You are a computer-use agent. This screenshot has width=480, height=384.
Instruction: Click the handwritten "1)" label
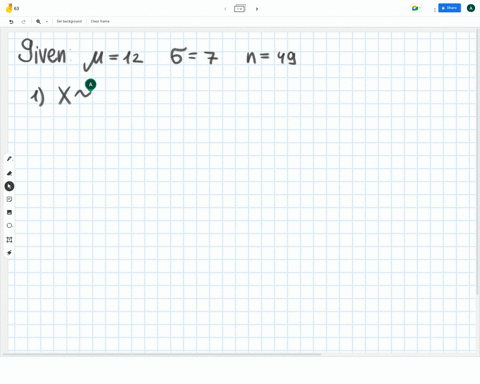click(38, 97)
